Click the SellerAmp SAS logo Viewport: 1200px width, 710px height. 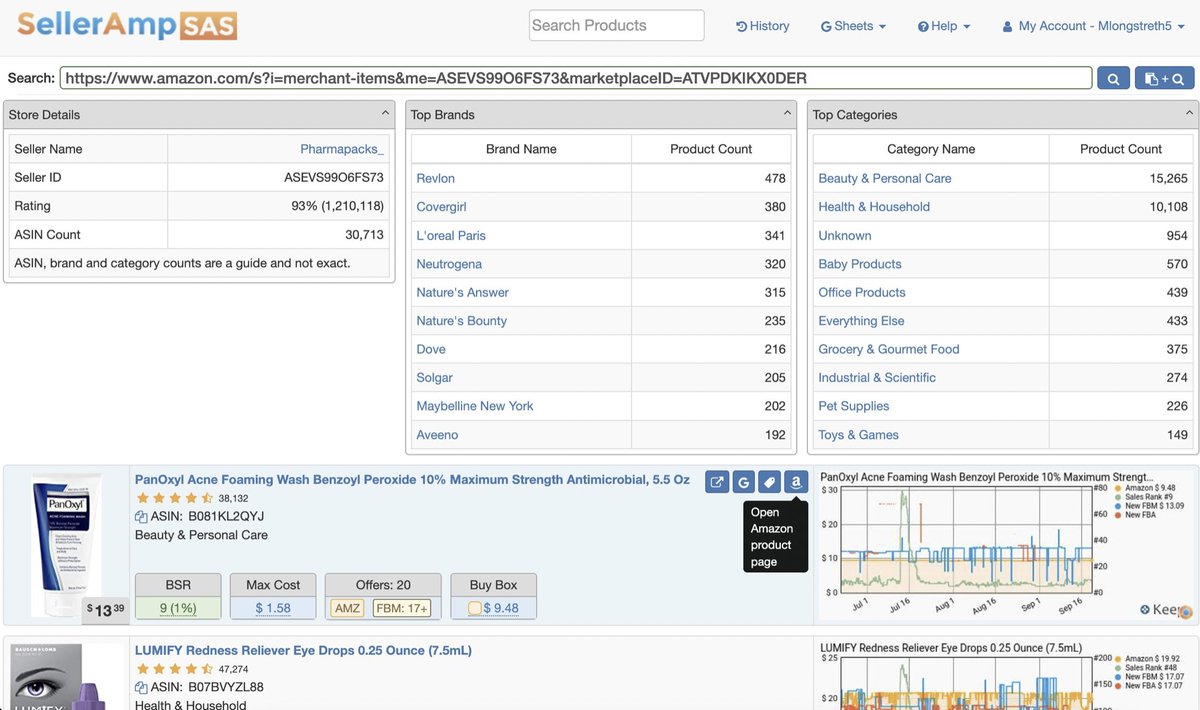[127, 25]
